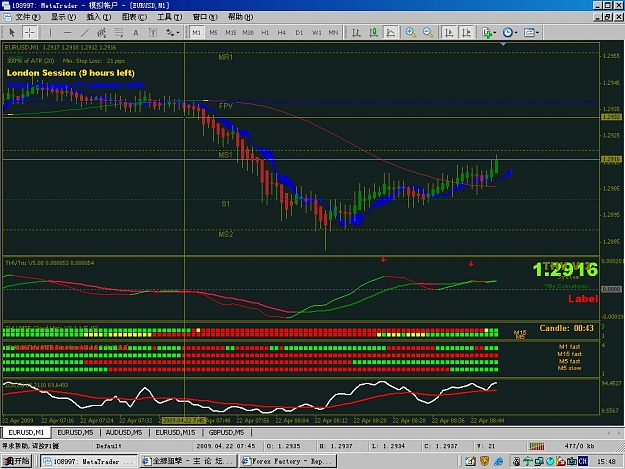
Task: Click the connection bars icon in status bar
Action: tap(537, 446)
